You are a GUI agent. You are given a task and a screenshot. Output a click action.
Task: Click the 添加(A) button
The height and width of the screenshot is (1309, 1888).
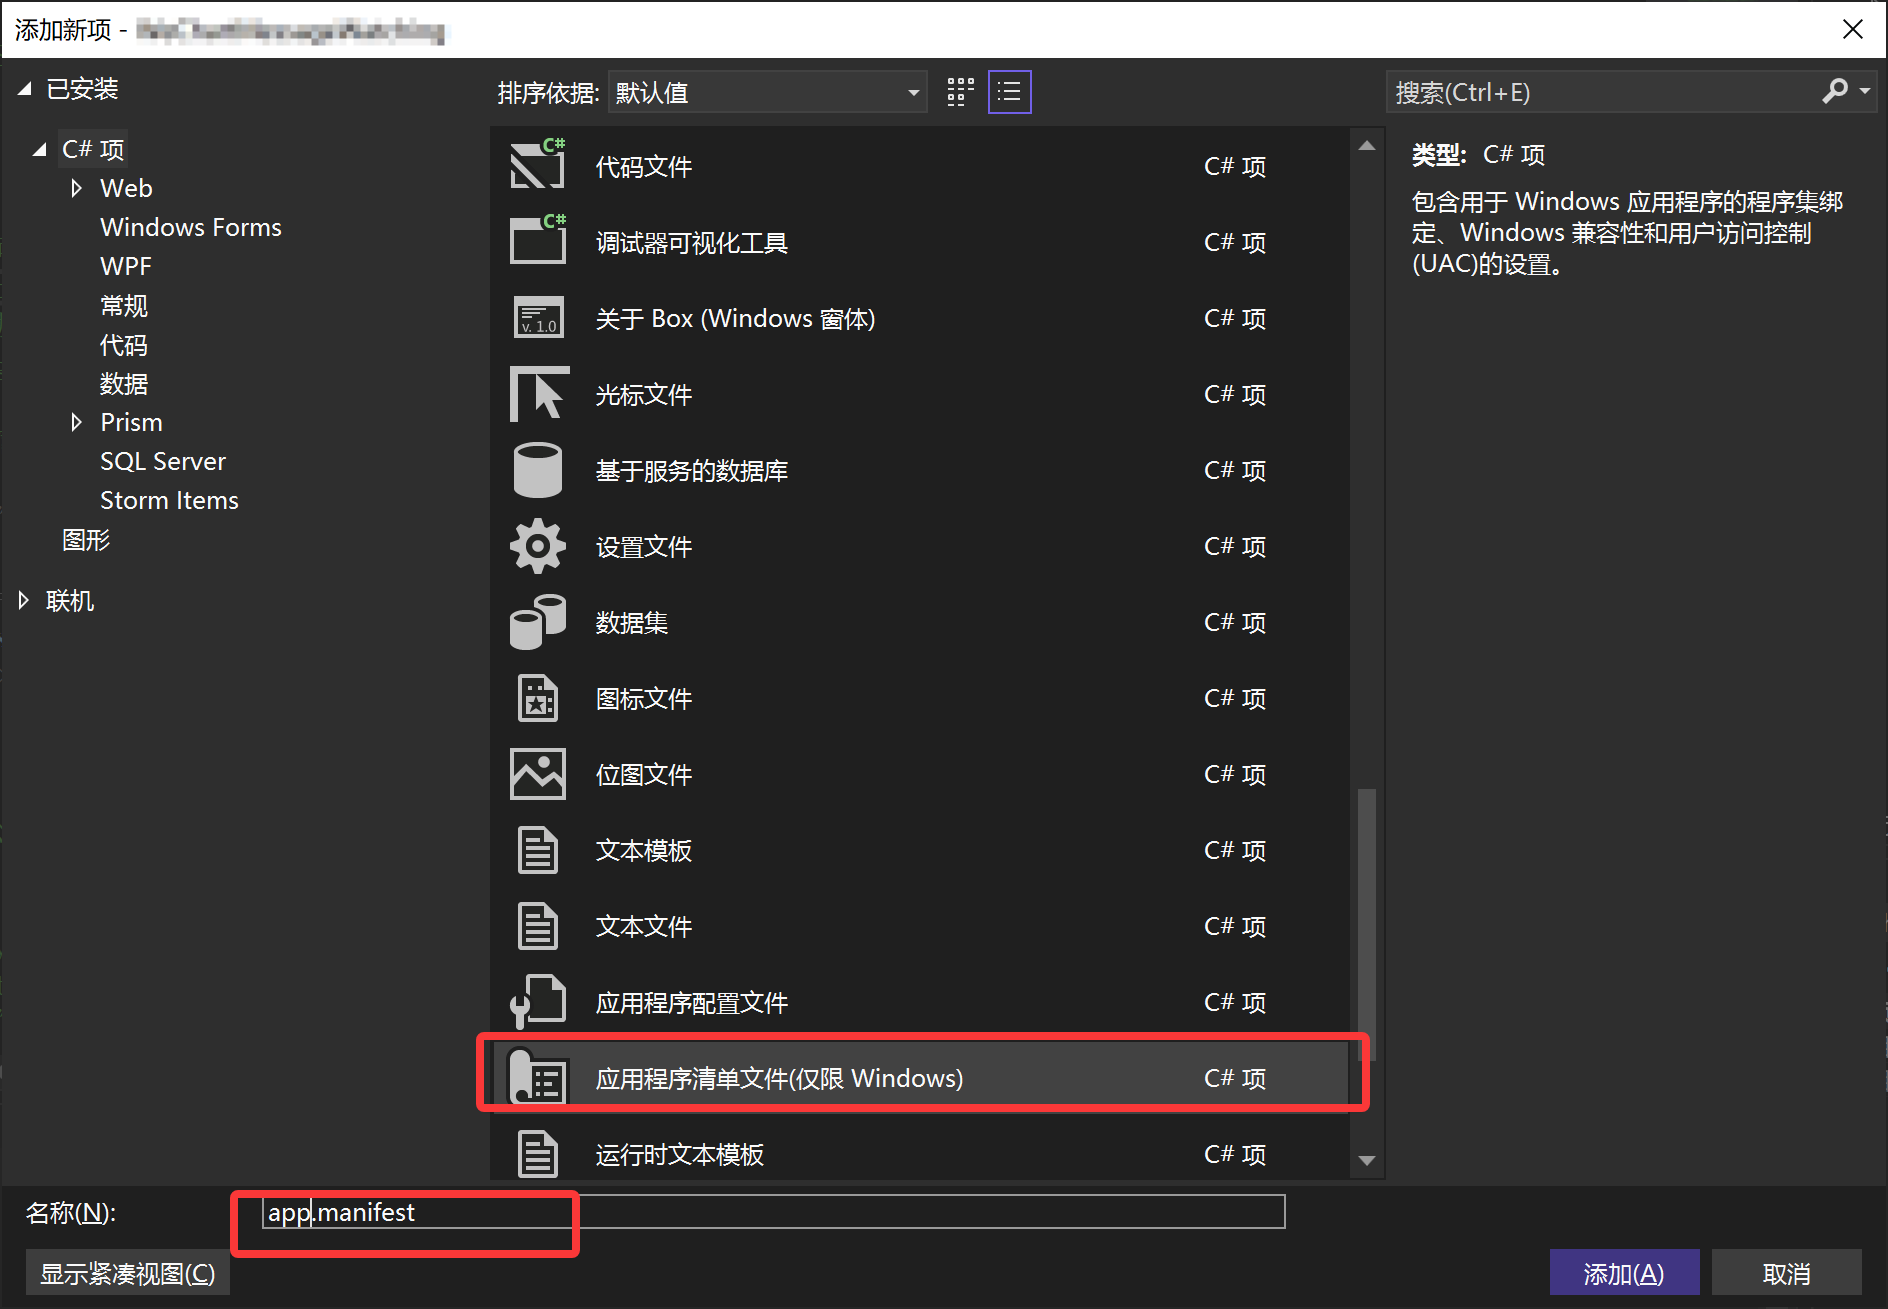click(x=1624, y=1273)
